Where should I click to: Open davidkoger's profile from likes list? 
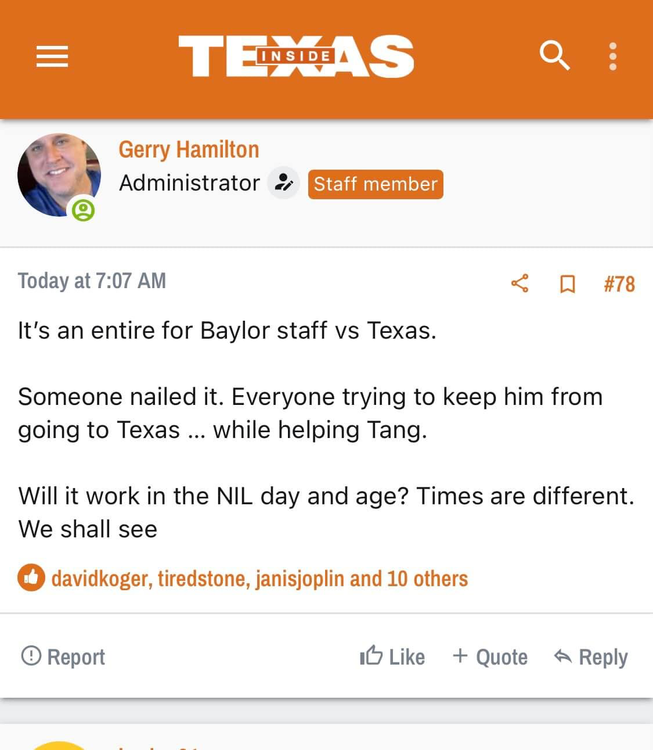coord(100,578)
